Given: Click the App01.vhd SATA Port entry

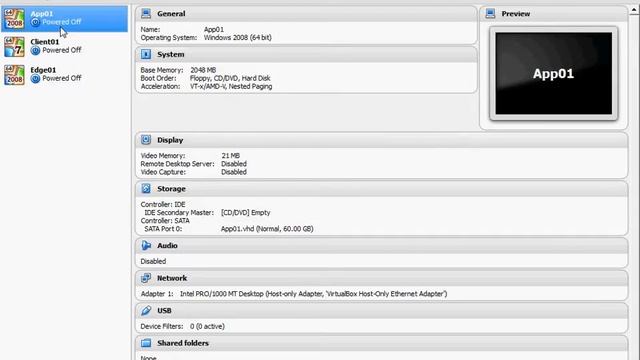Looking at the screenshot, I should pyautogui.click(x=267, y=229).
